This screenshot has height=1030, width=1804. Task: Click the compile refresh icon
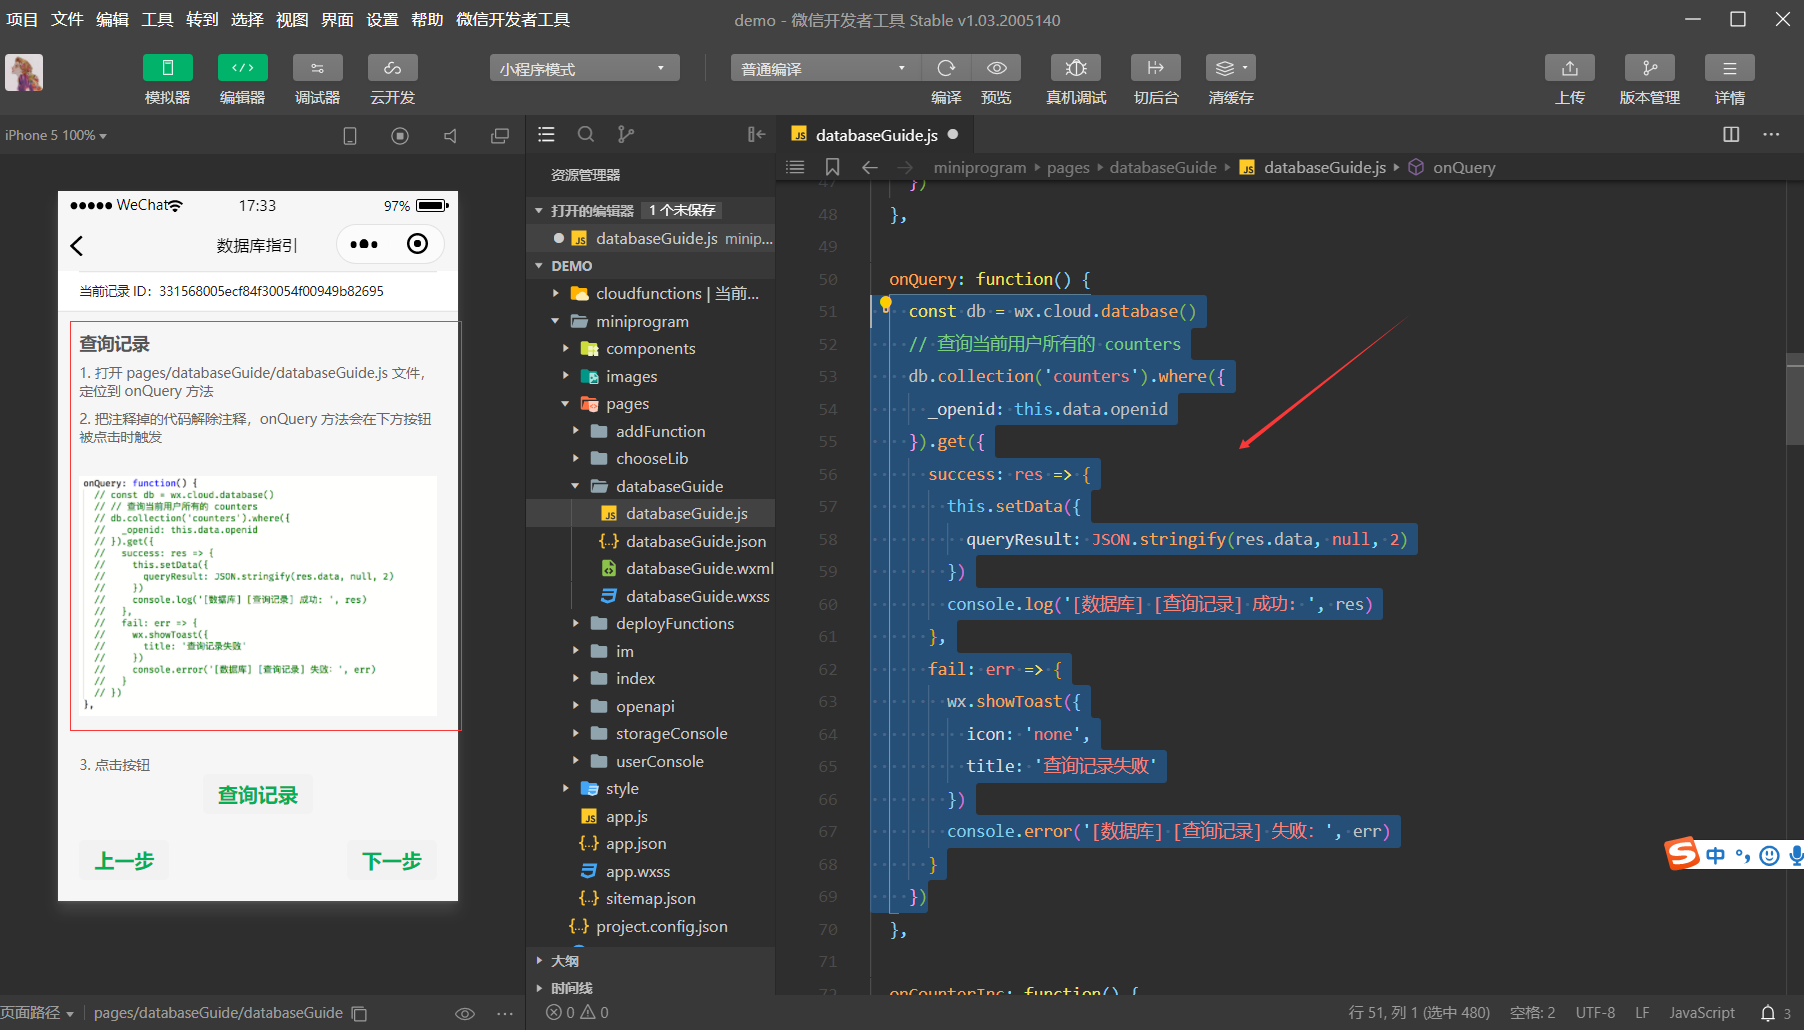(x=946, y=68)
